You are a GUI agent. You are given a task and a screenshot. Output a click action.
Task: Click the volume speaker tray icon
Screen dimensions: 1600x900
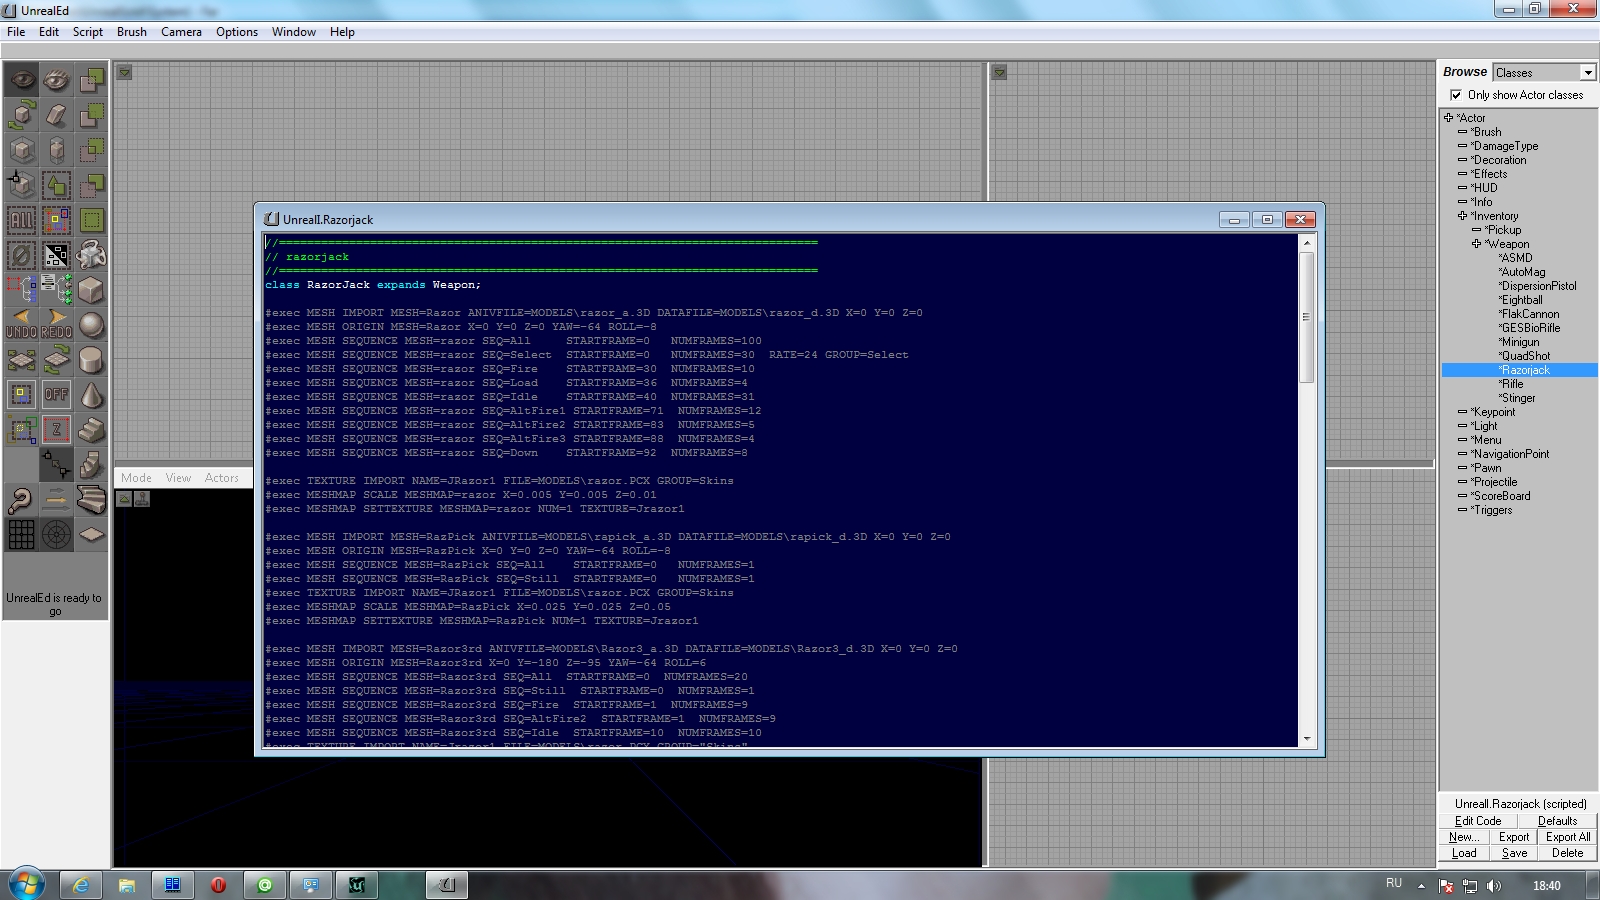[x=1494, y=885]
